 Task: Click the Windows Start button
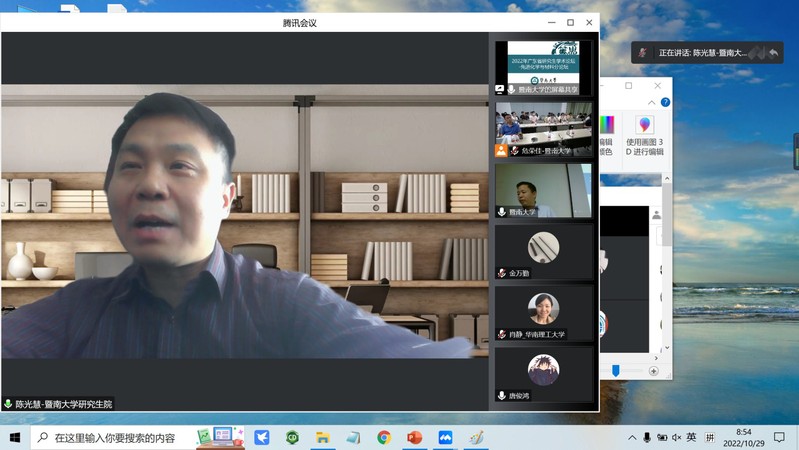(15, 438)
